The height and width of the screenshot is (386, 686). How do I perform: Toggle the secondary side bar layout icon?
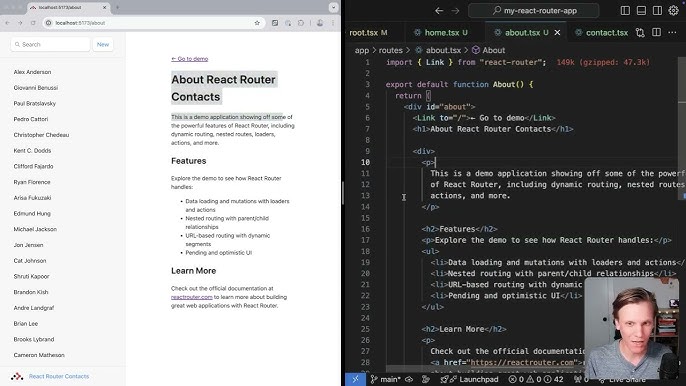pyautogui.click(x=657, y=11)
